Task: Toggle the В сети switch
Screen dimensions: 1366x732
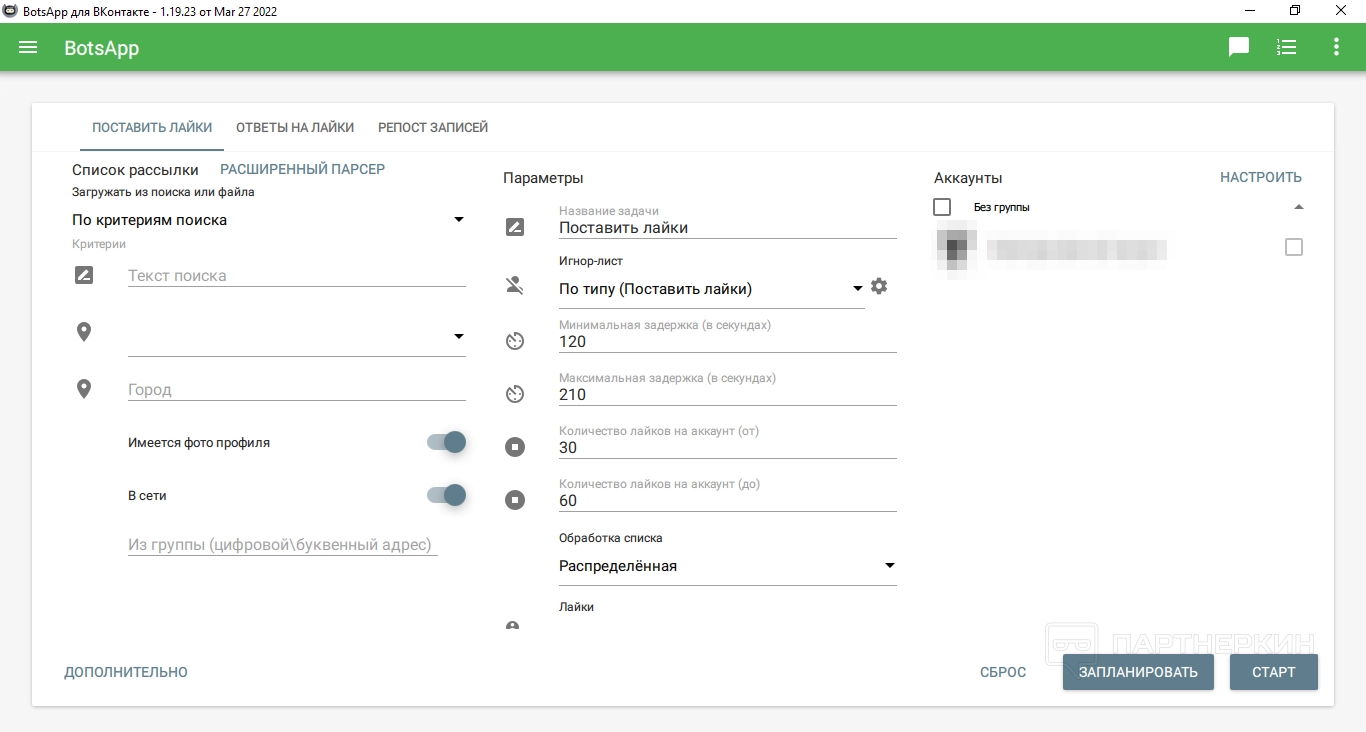Action: (447, 495)
